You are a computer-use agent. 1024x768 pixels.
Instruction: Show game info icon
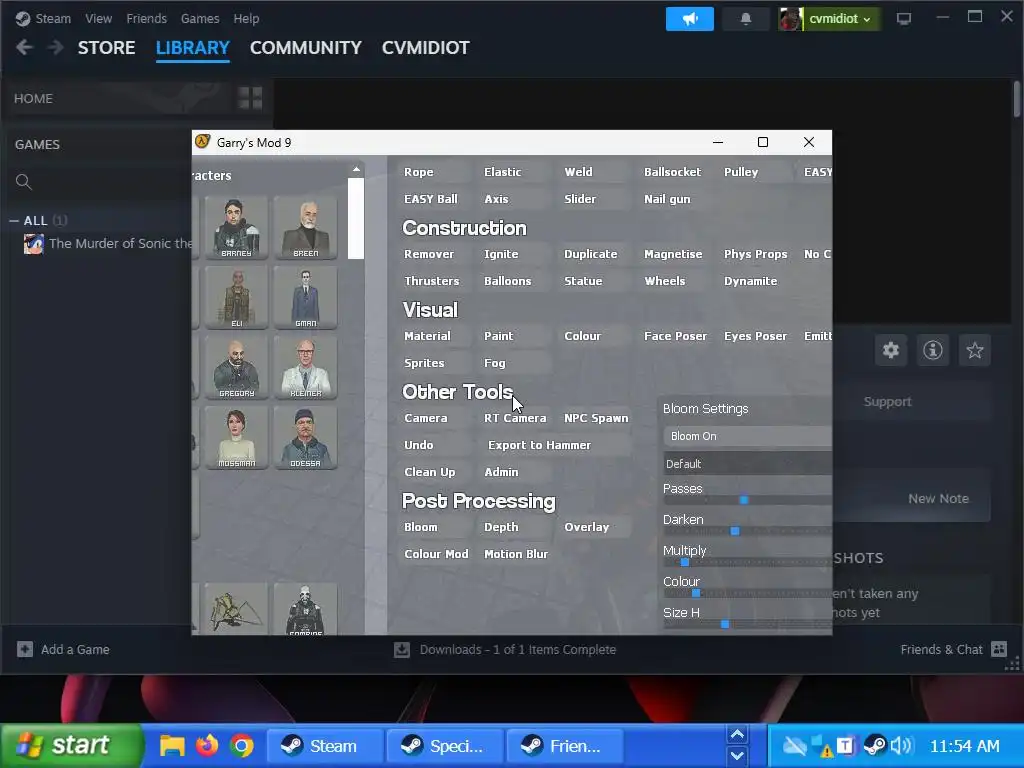(x=933, y=350)
